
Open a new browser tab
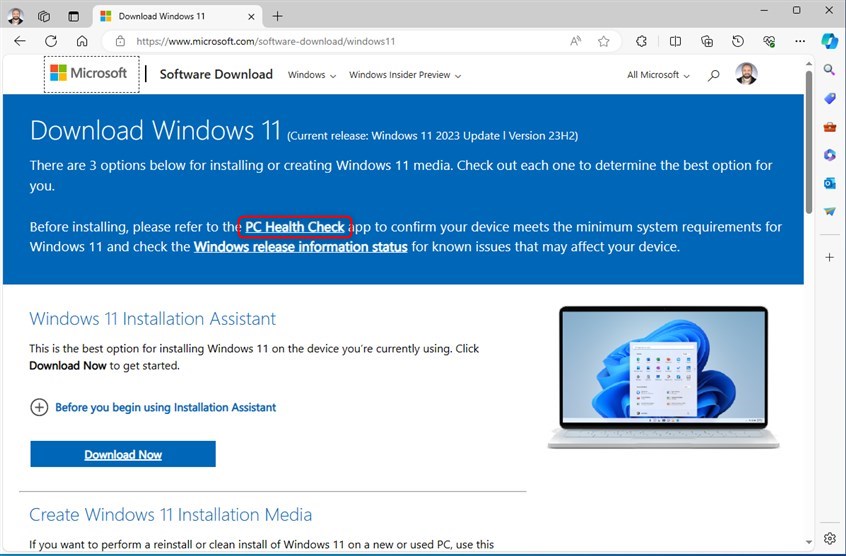click(x=277, y=16)
